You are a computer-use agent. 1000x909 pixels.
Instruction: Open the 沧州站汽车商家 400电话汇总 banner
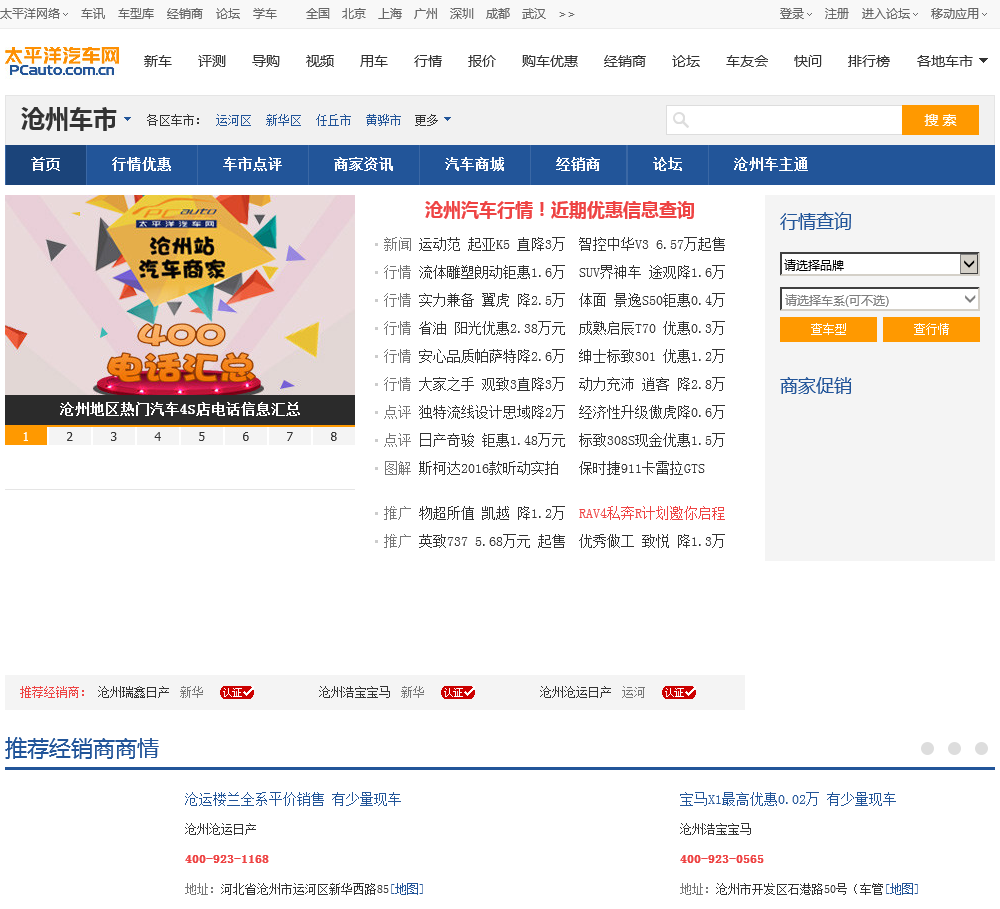pos(180,295)
